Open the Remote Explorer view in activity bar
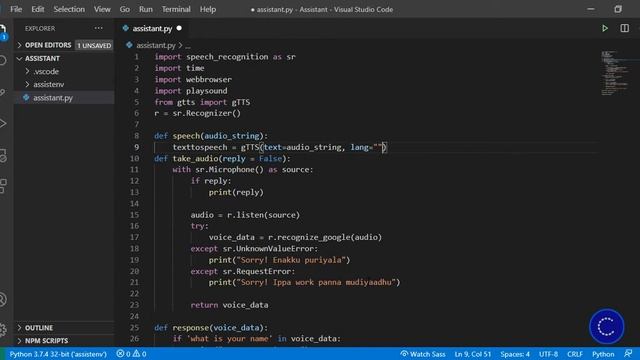This screenshot has width=640, height=360. point(3,155)
